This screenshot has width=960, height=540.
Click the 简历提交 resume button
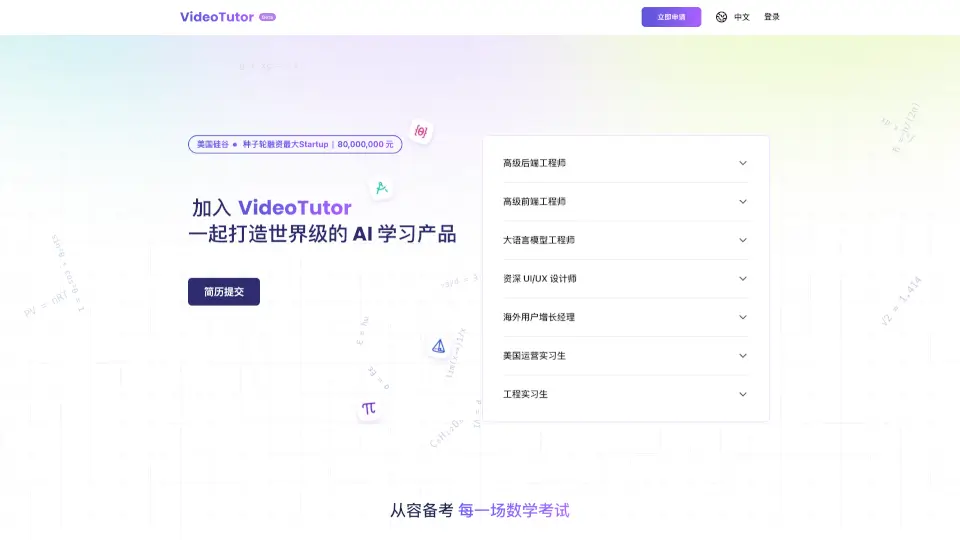pyautogui.click(x=224, y=292)
